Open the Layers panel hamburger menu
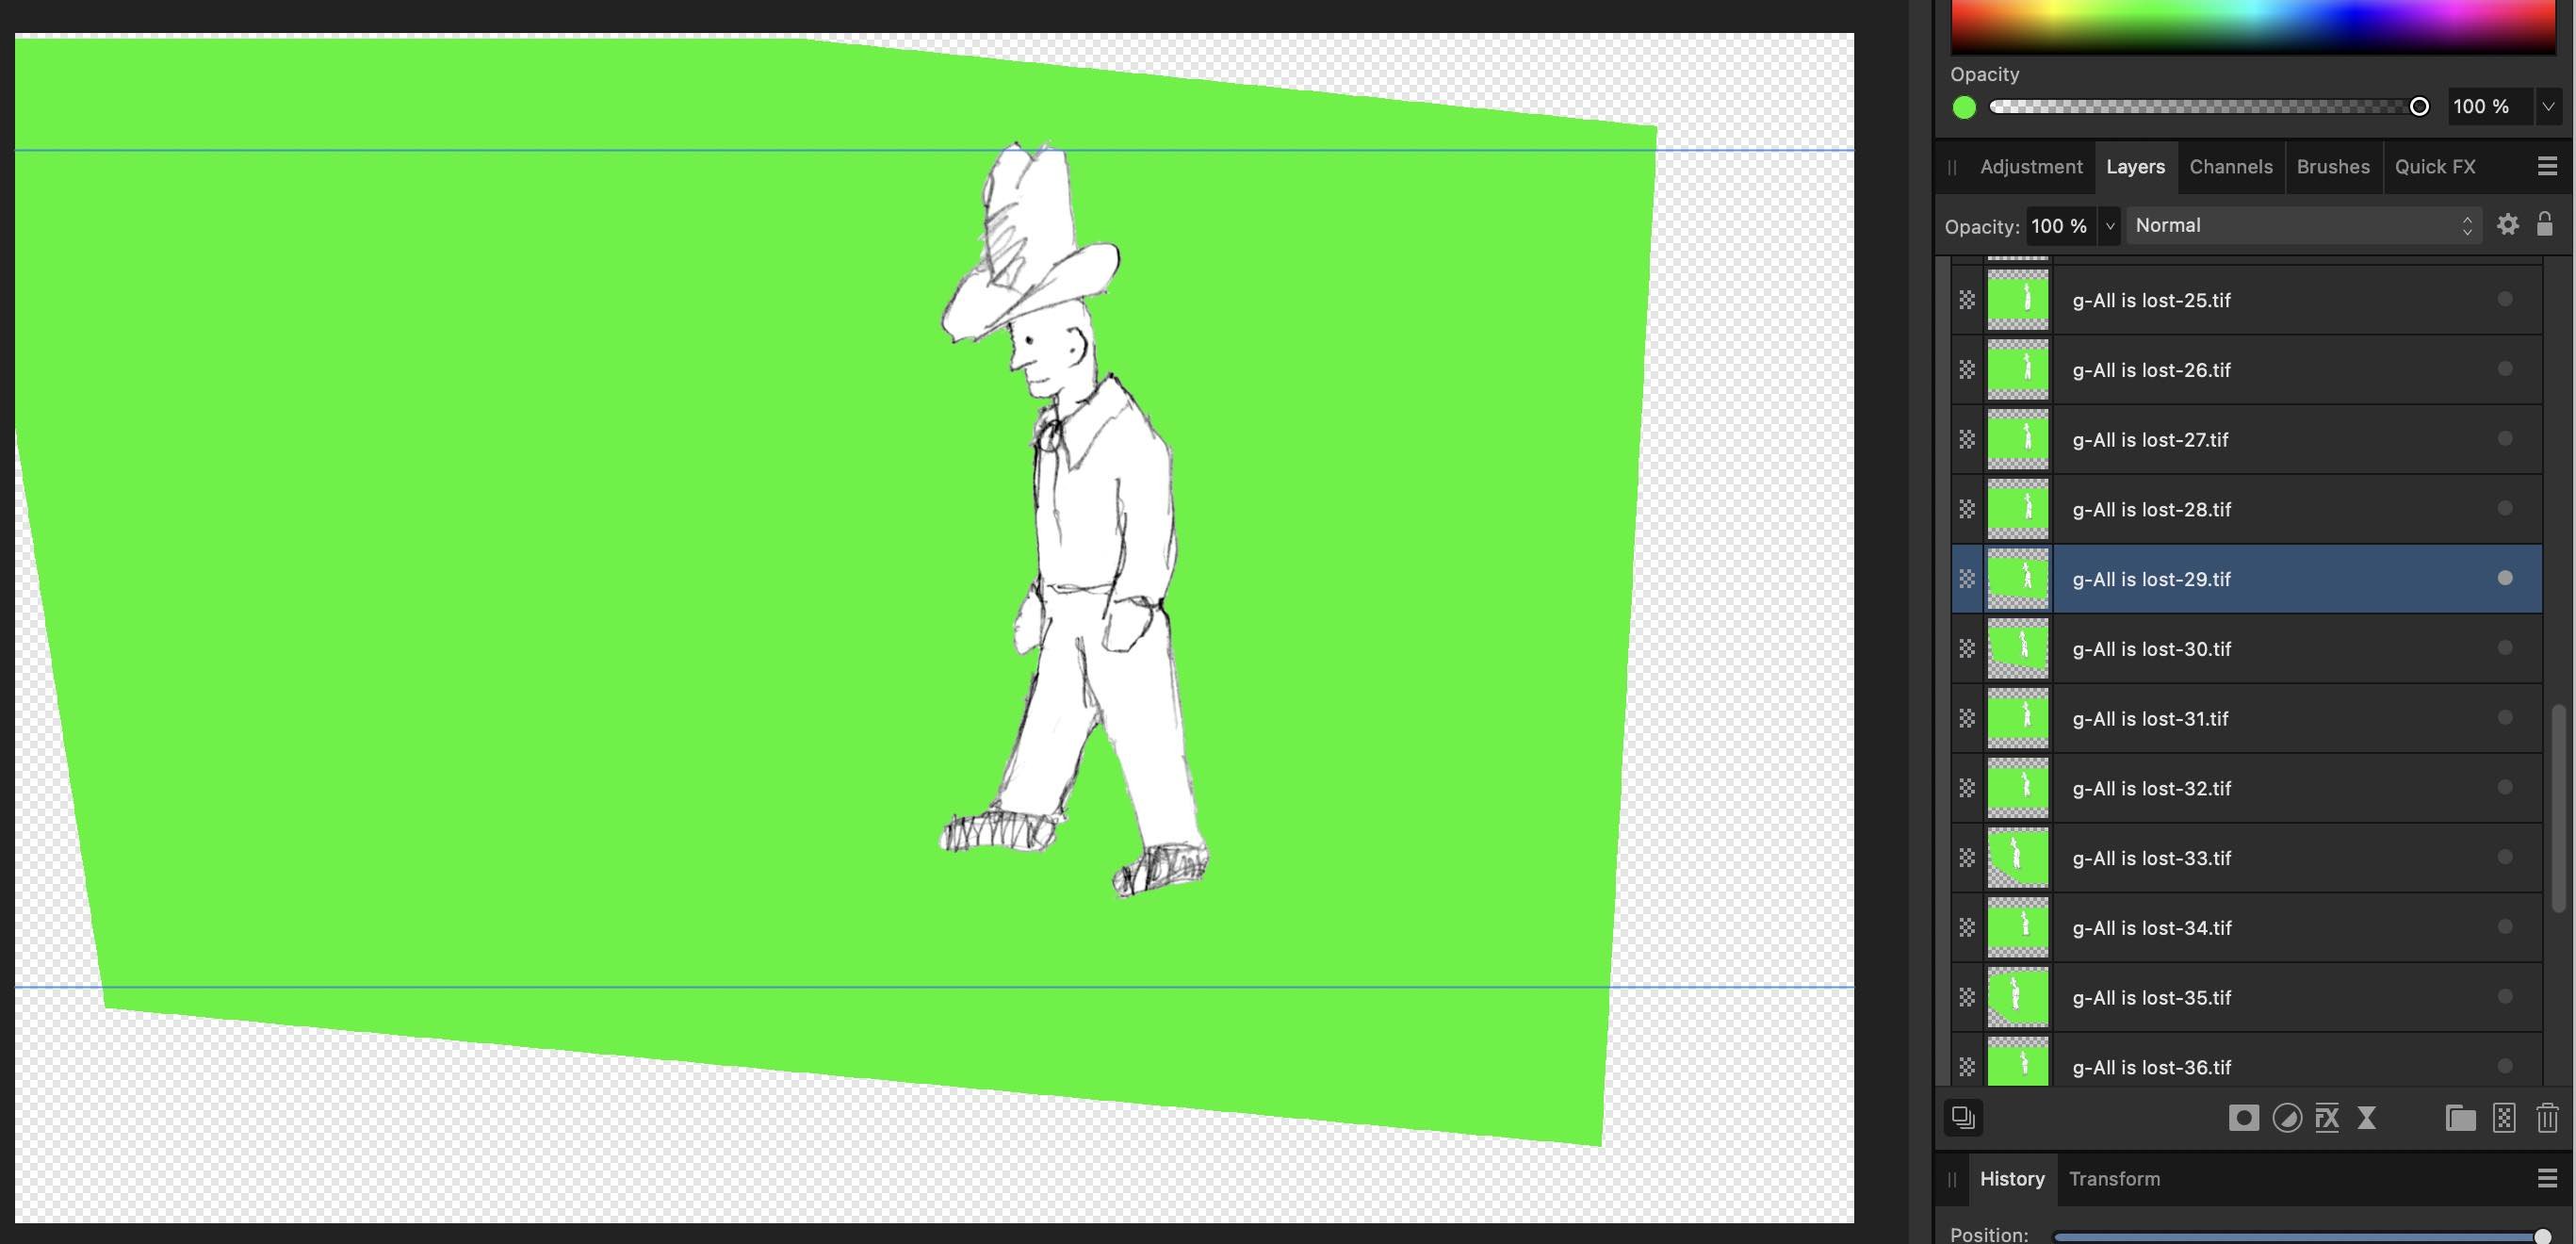The height and width of the screenshot is (1244, 2576). (2547, 166)
